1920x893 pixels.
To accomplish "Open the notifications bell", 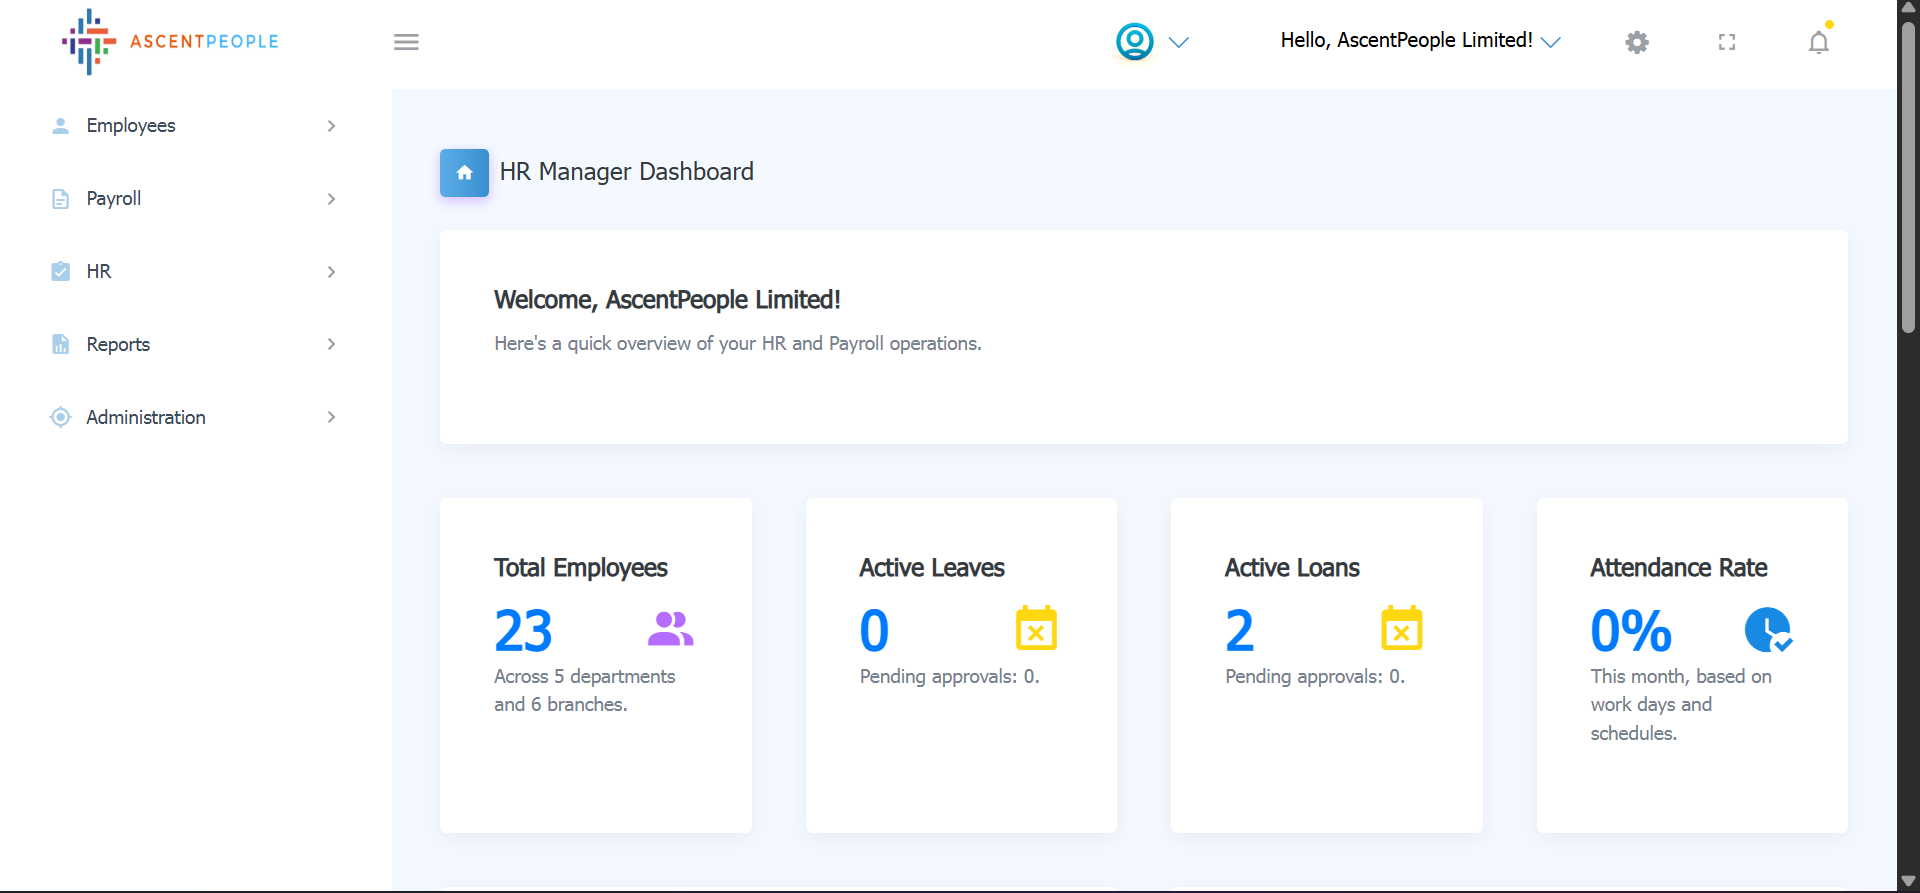I will click(x=1818, y=42).
